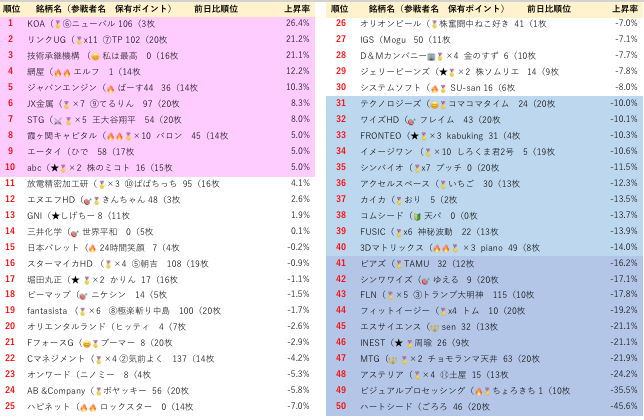
Task: Click the star icon in the INEST row
Action: coord(399,343)
